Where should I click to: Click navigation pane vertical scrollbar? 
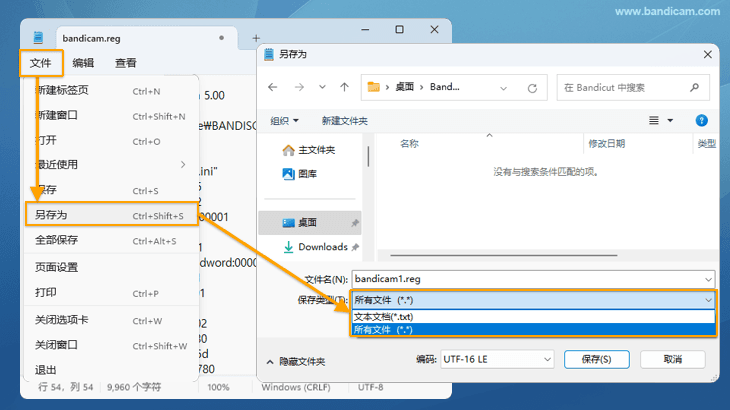point(368,156)
